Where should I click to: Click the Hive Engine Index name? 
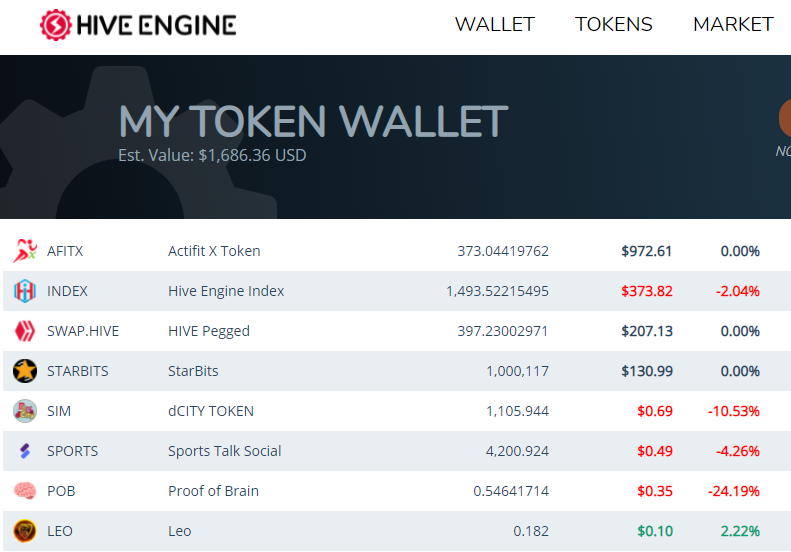pyautogui.click(x=226, y=291)
